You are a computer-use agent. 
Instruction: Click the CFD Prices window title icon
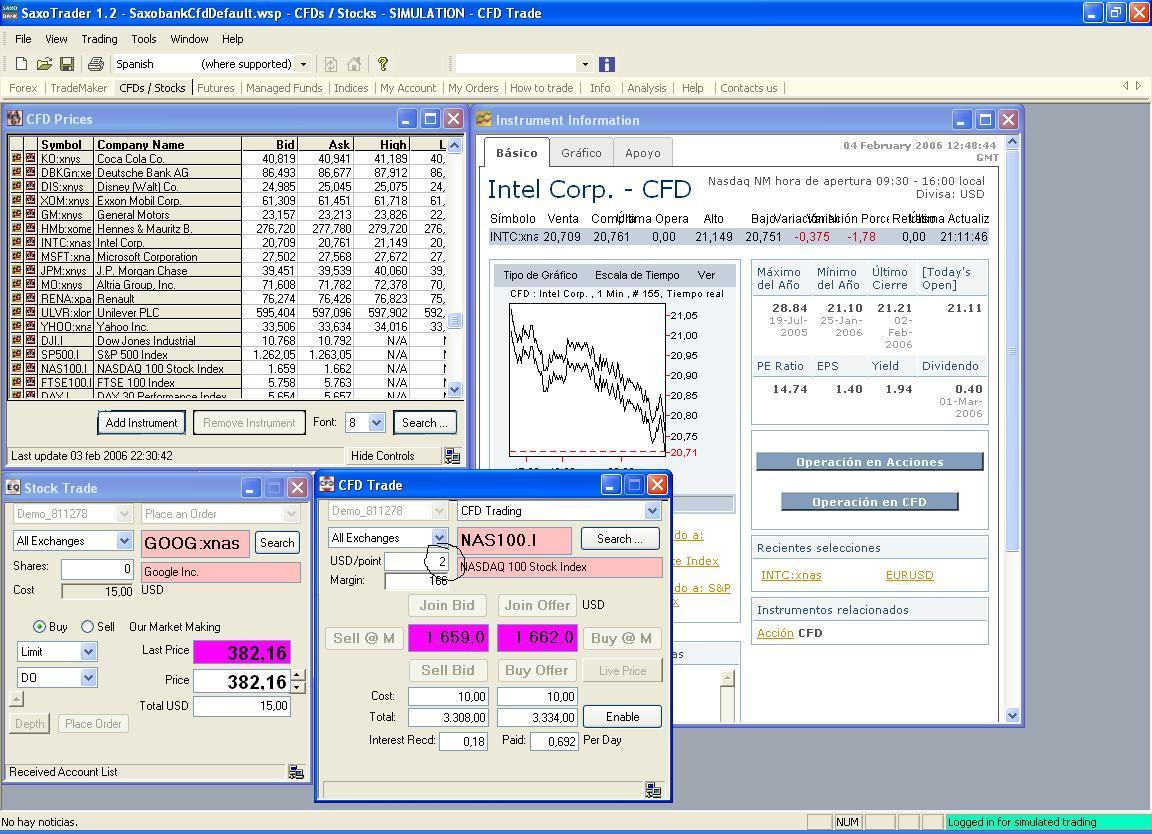[x=14, y=118]
